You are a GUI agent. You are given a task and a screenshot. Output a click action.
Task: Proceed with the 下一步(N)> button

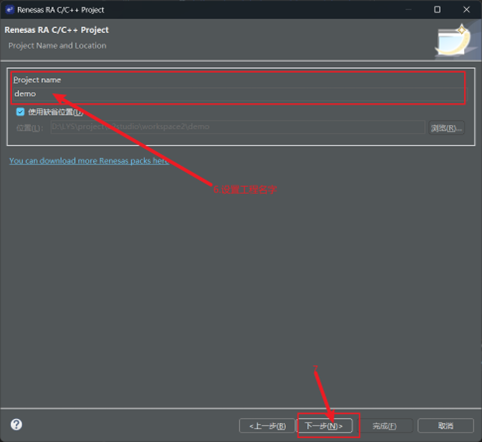(324, 426)
